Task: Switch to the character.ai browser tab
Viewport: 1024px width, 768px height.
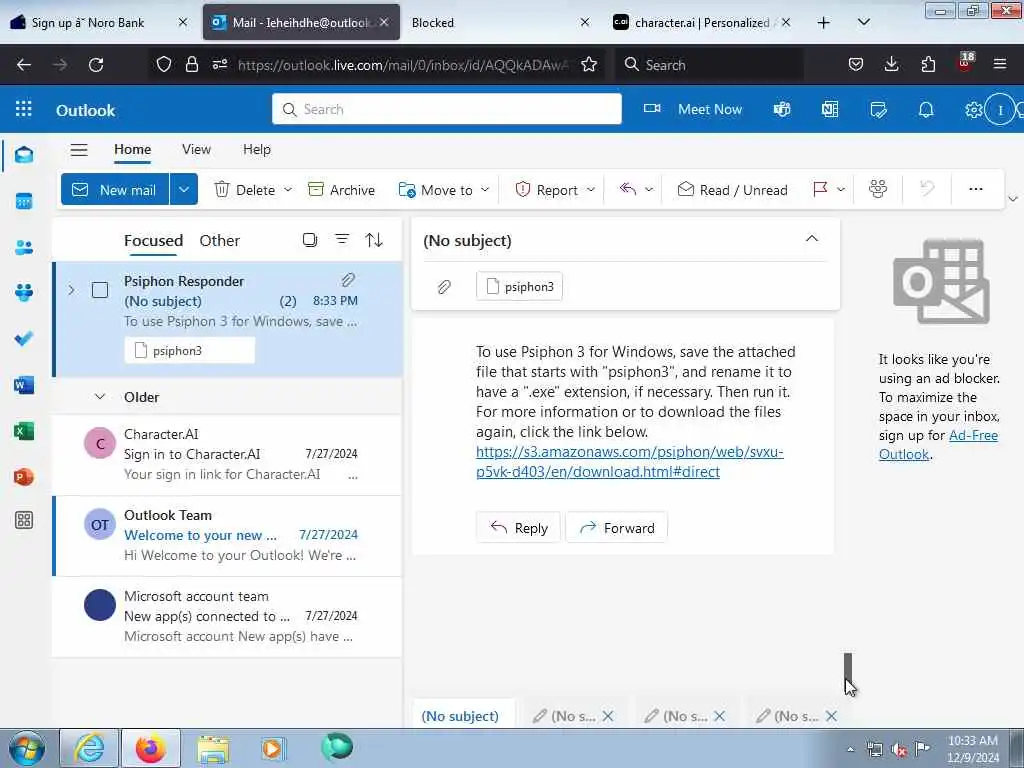Action: (703, 22)
